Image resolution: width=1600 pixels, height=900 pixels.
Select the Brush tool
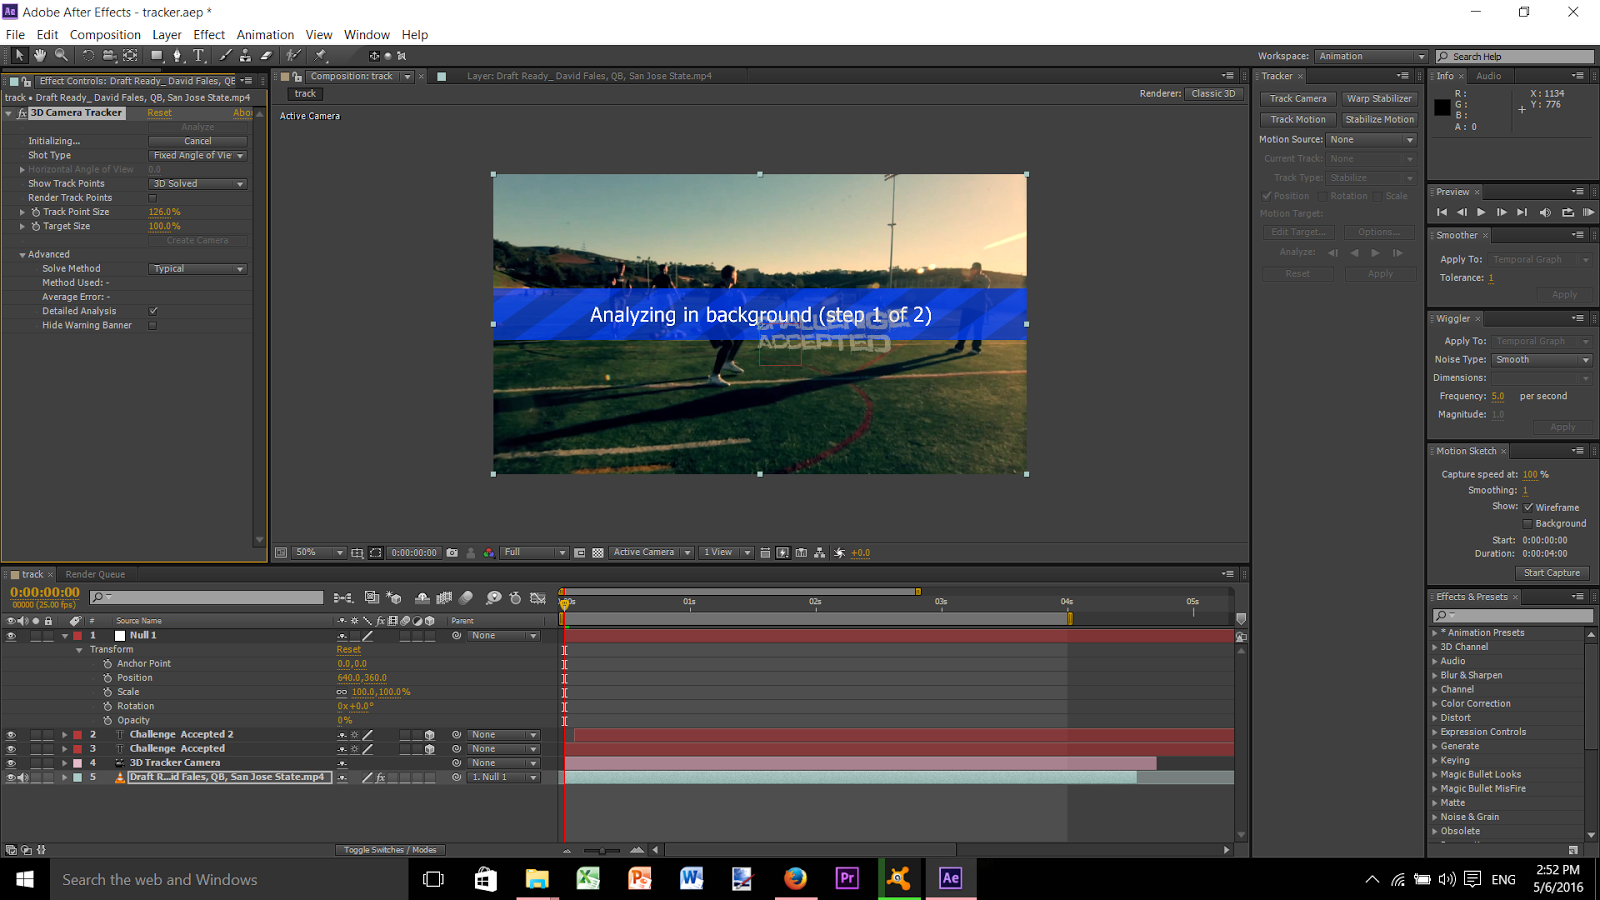coord(225,56)
